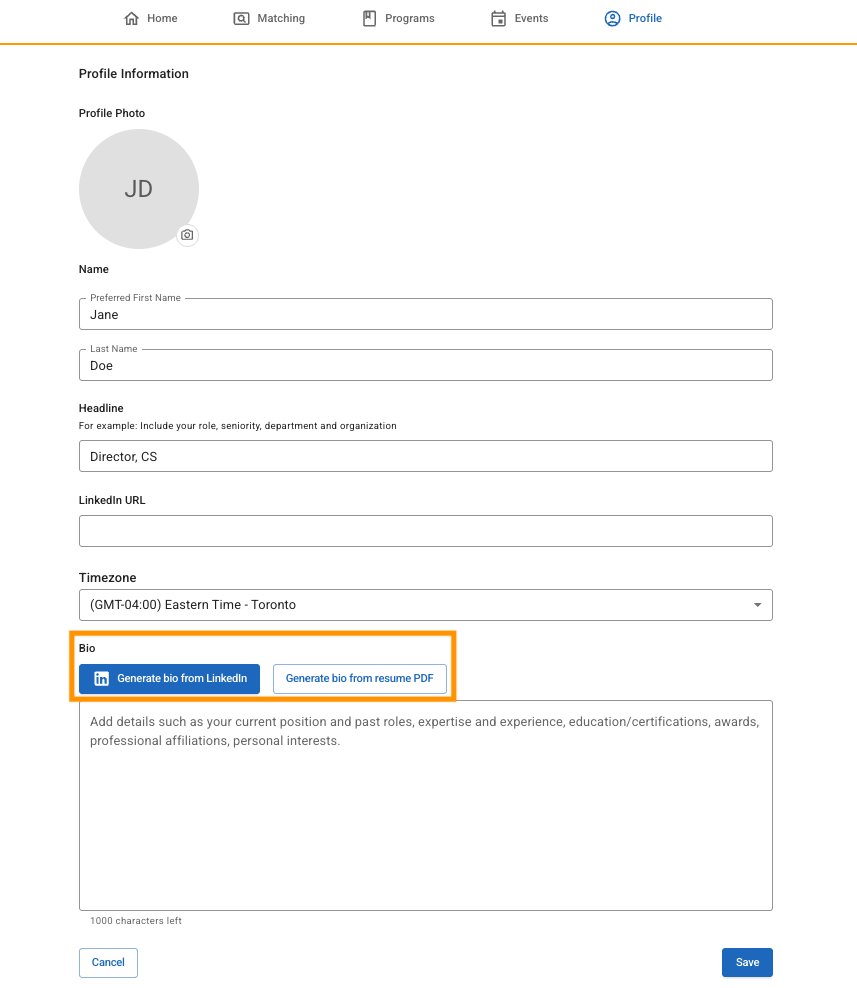This screenshot has width=857, height=988.
Task: Click the Profile person icon
Action: (612, 19)
